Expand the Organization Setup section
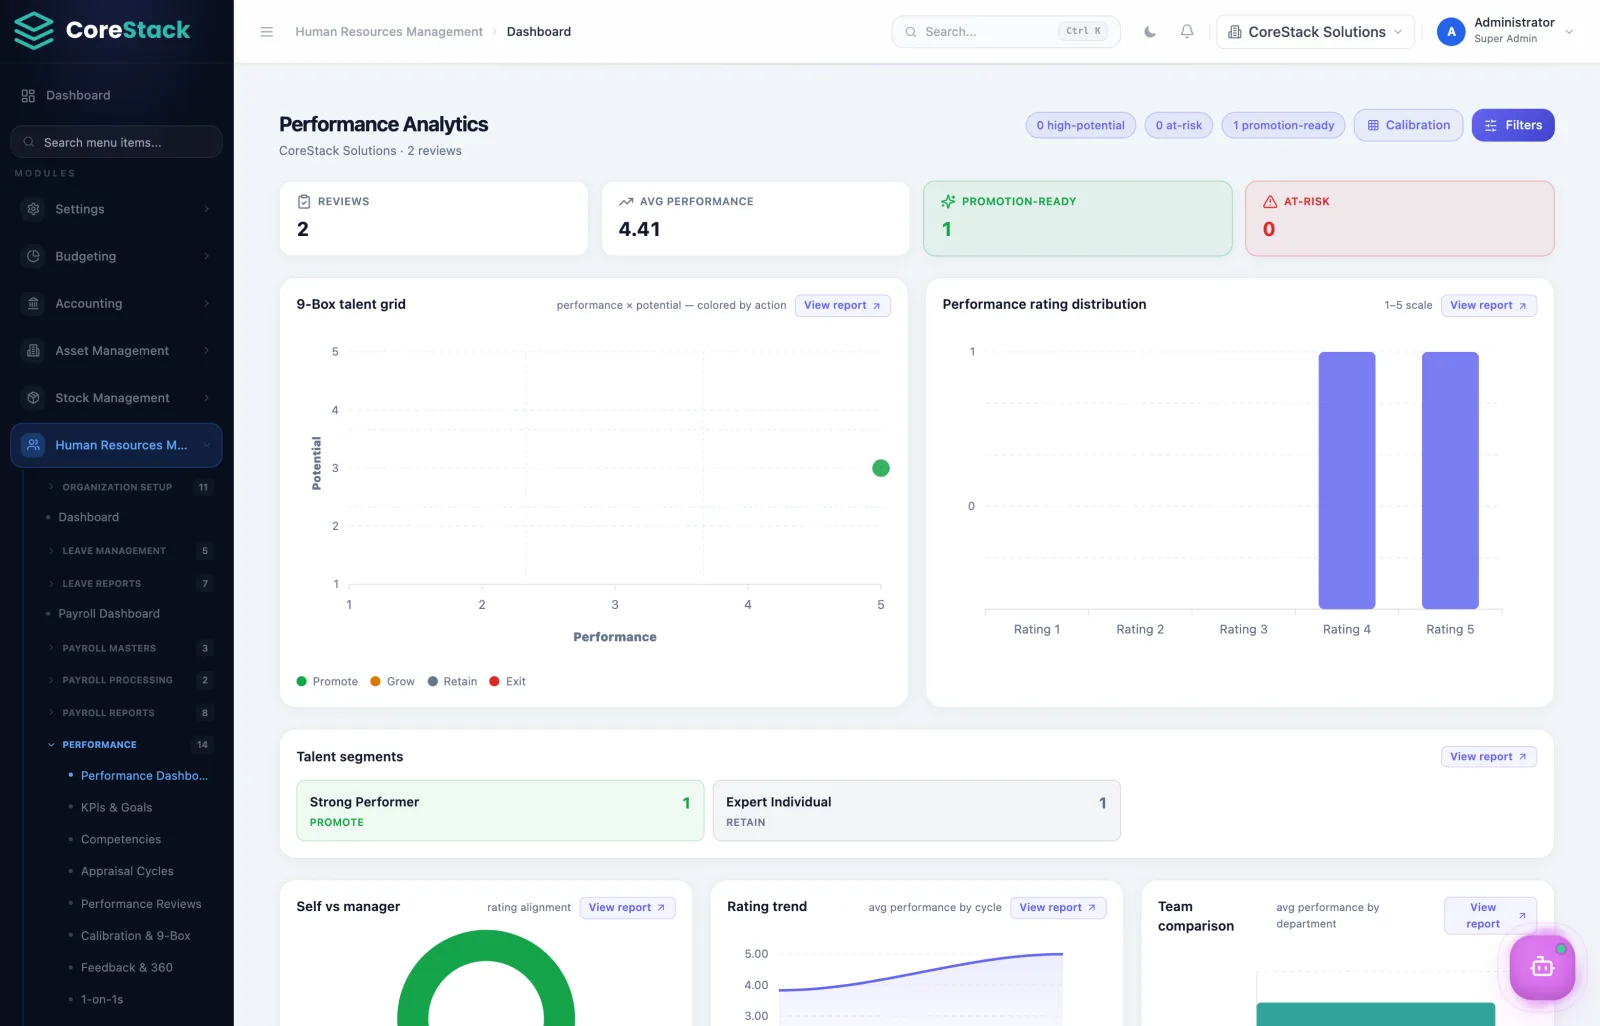This screenshot has height=1026, width=1600. [x=129, y=487]
